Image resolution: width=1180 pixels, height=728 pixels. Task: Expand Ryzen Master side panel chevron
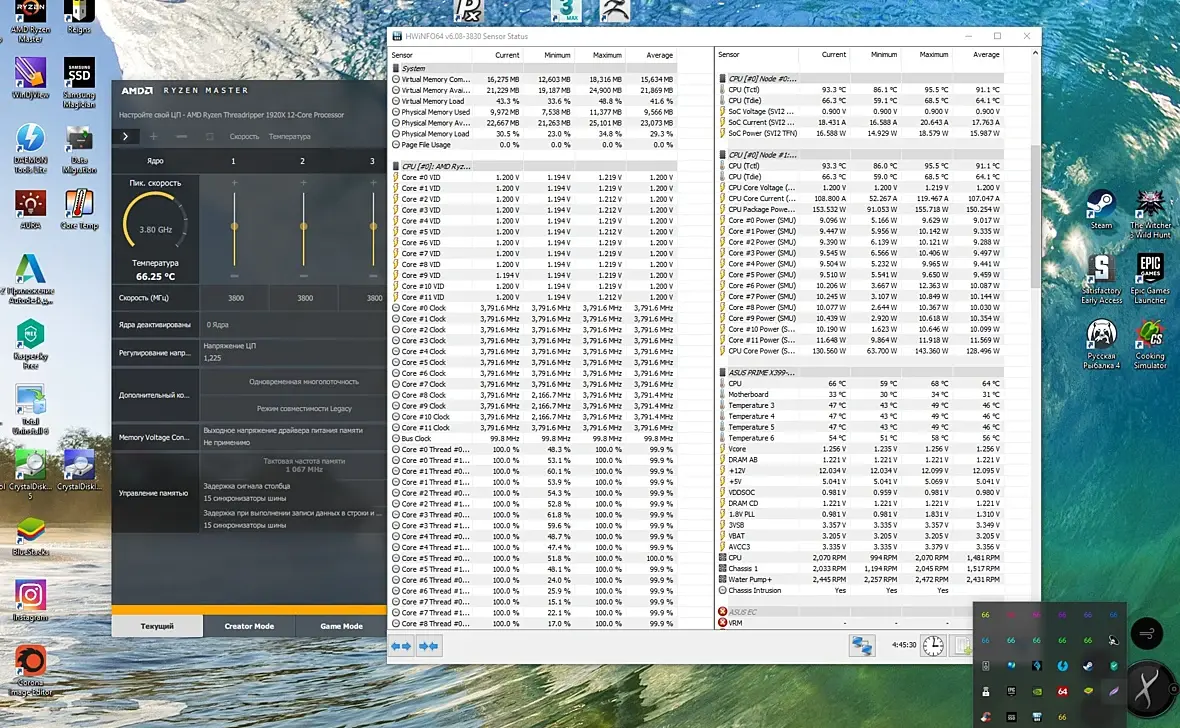125,136
